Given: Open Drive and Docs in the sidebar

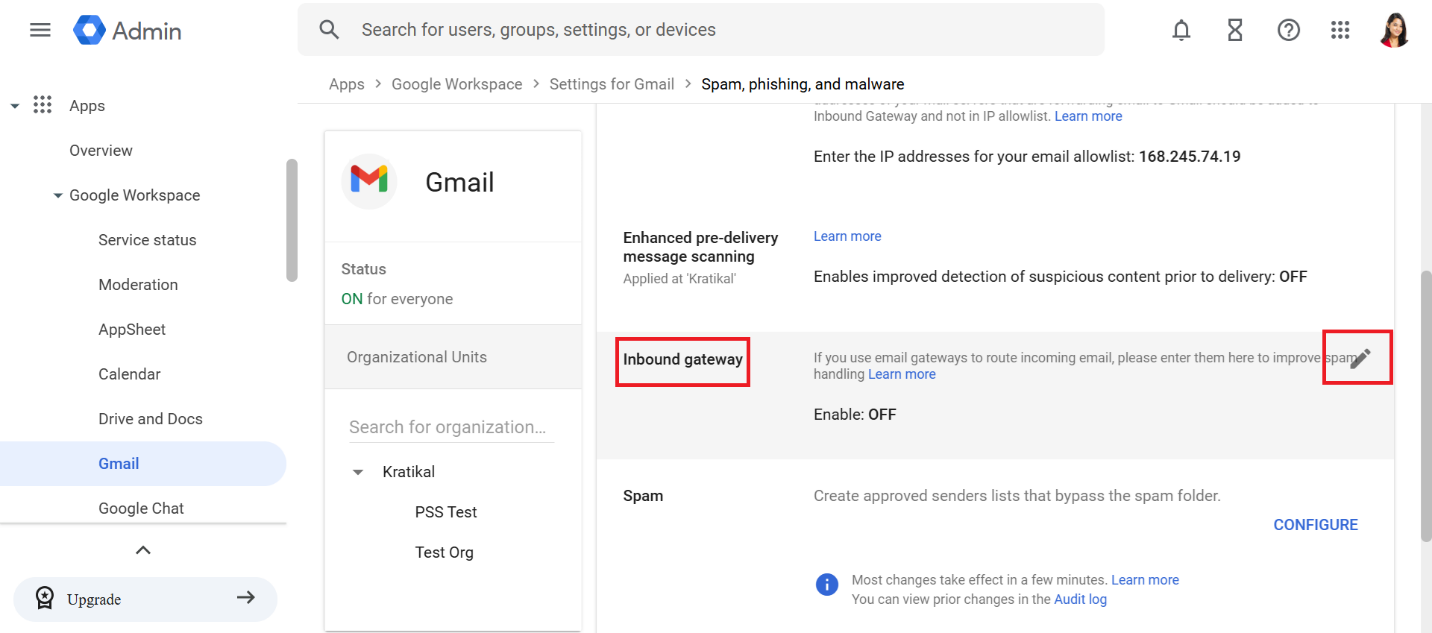Looking at the screenshot, I should pyautogui.click(x=150, y=419).
